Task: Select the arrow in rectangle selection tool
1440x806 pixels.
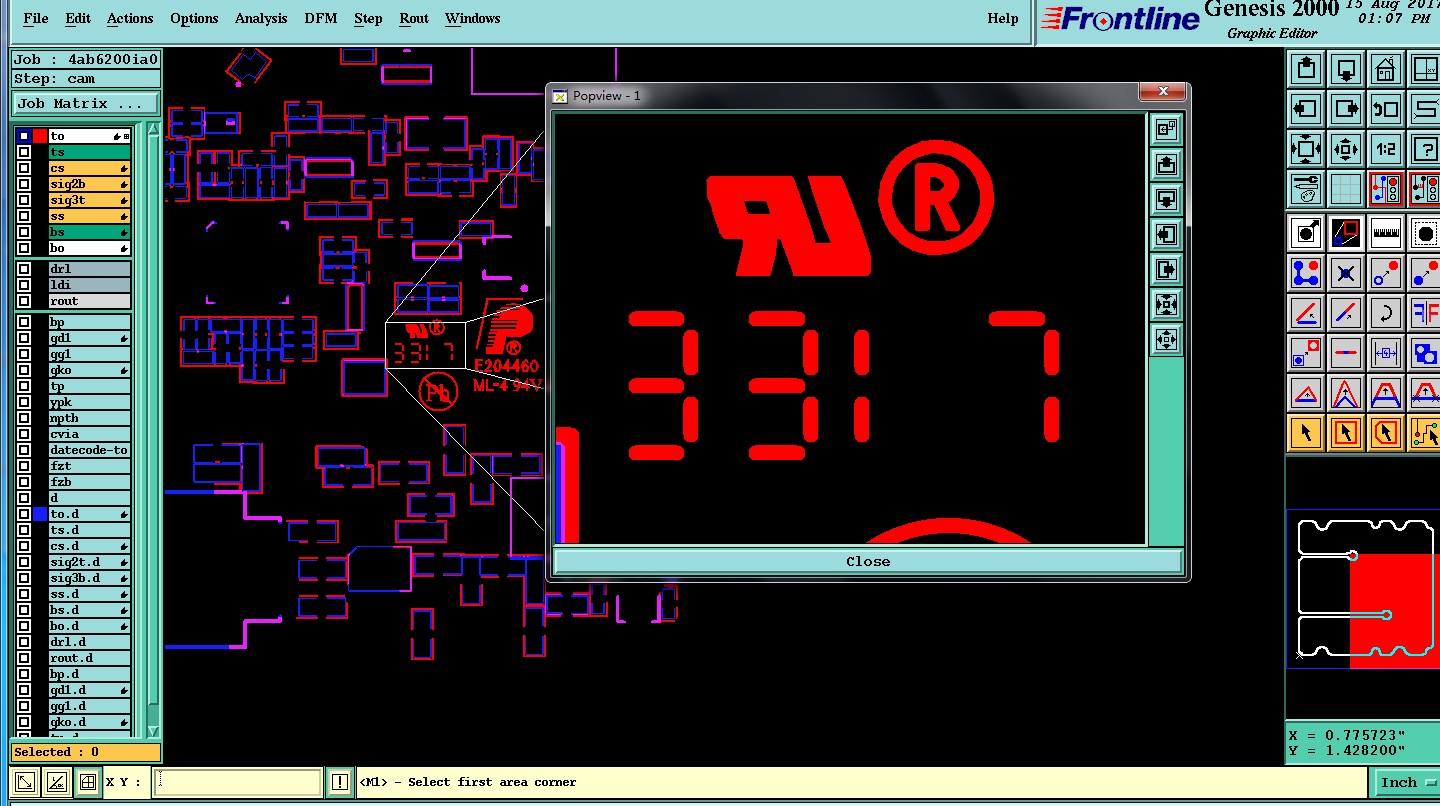Action: click(x=1346, y=433)
